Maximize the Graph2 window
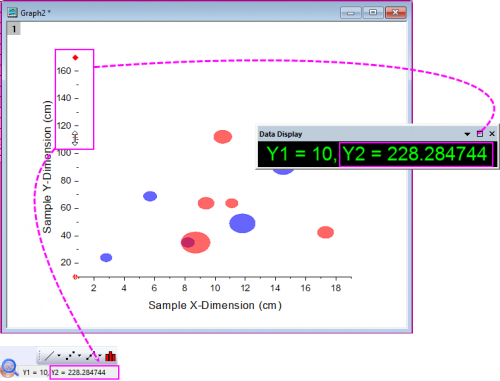Screen dimensions: 500x381 (x=373, y=12)
